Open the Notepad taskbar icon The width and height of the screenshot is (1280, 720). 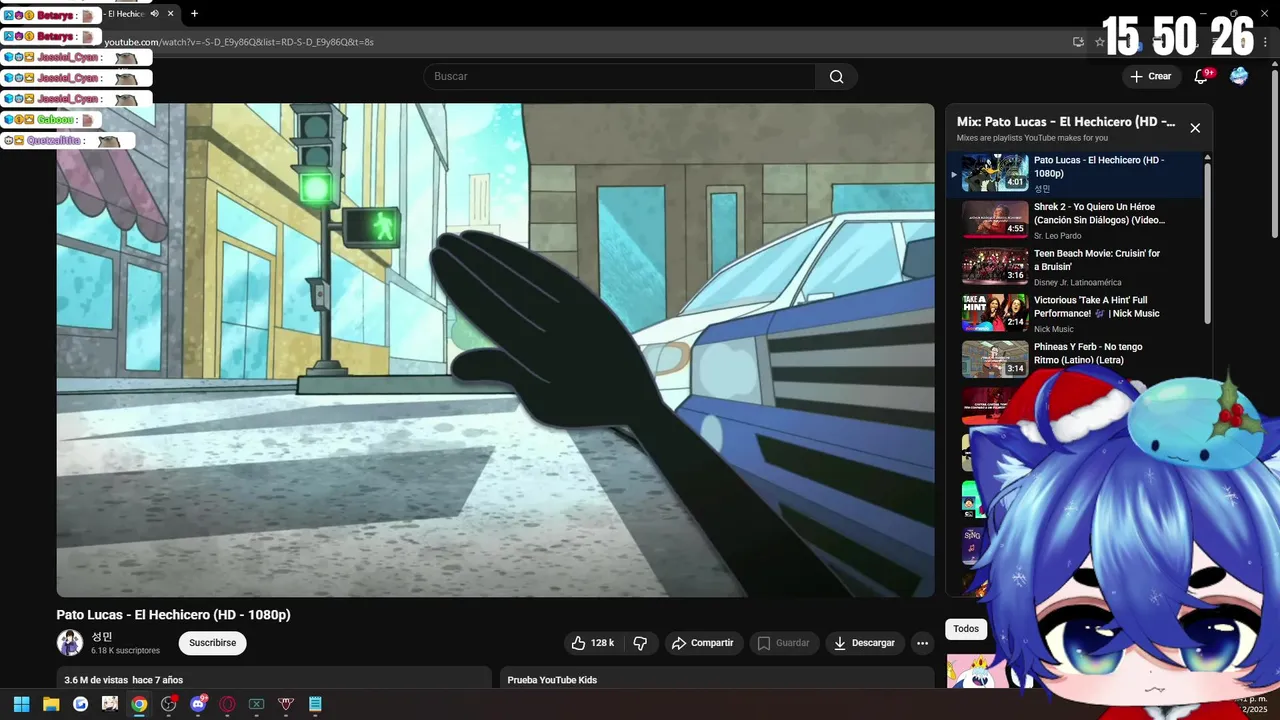[x=315, y=704]
